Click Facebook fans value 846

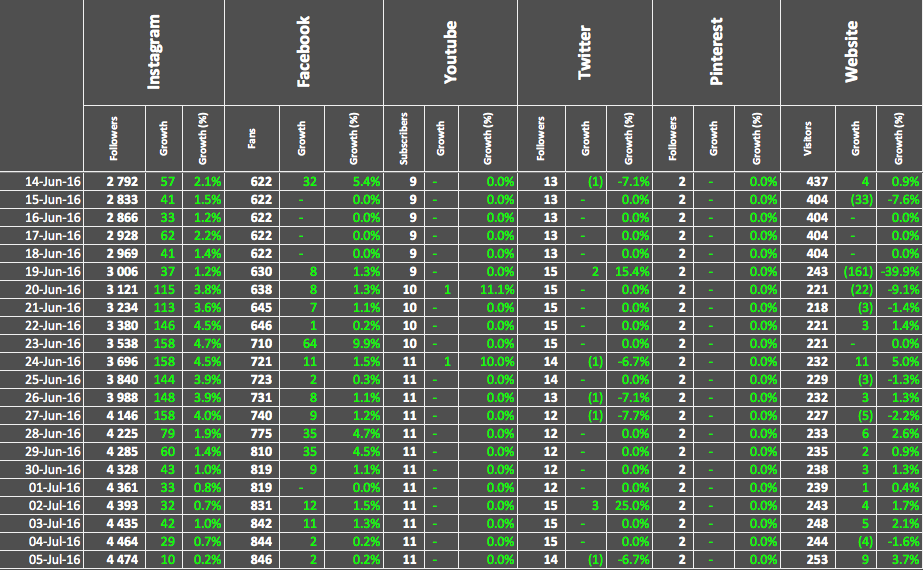tap(252, 559)
